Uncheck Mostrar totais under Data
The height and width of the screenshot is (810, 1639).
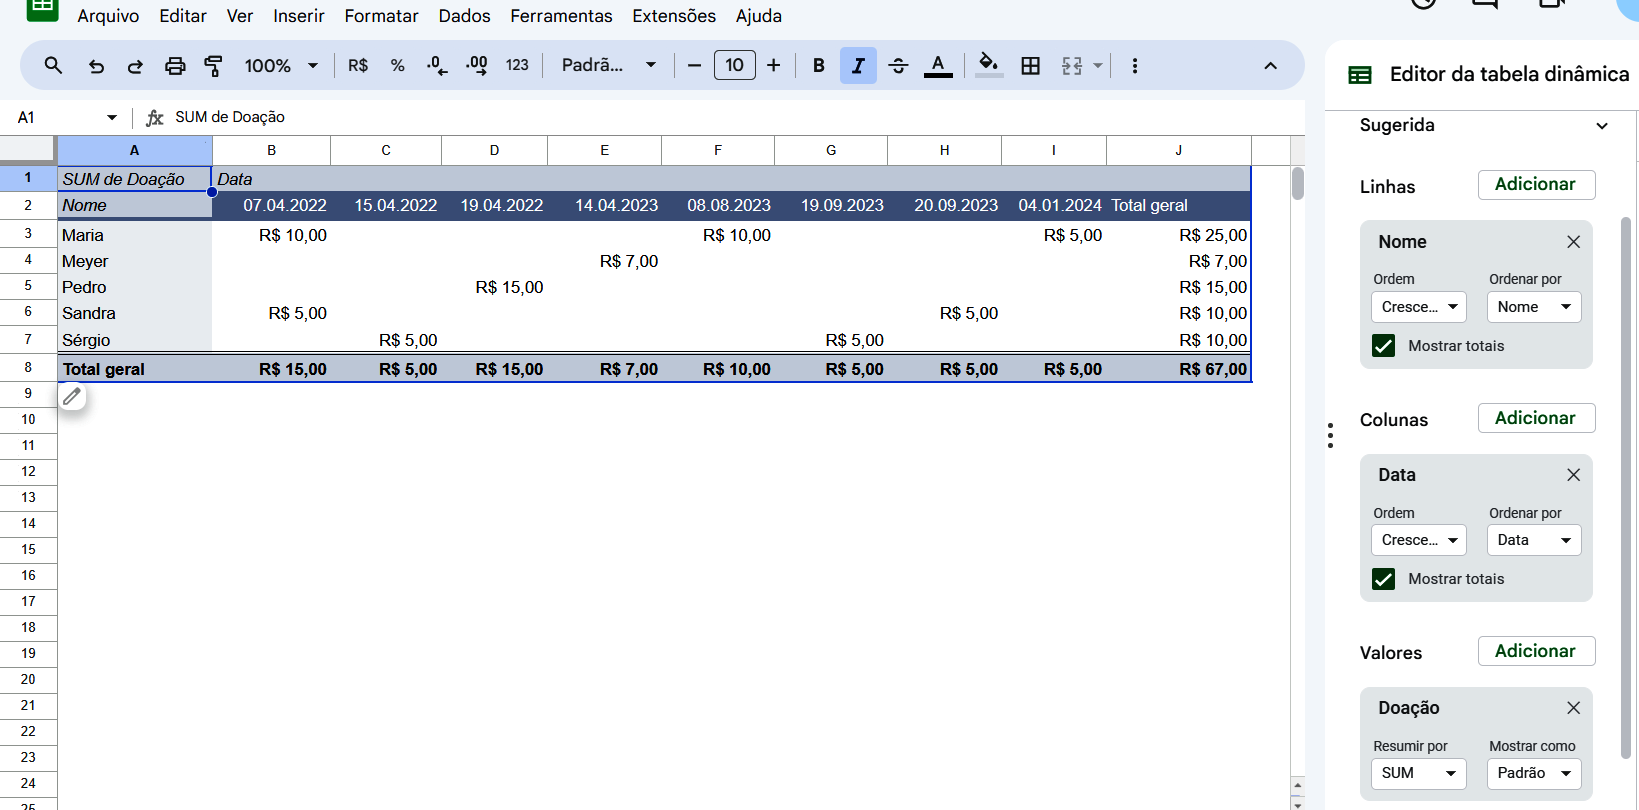pyautogui.click(x=1383, y=579)
